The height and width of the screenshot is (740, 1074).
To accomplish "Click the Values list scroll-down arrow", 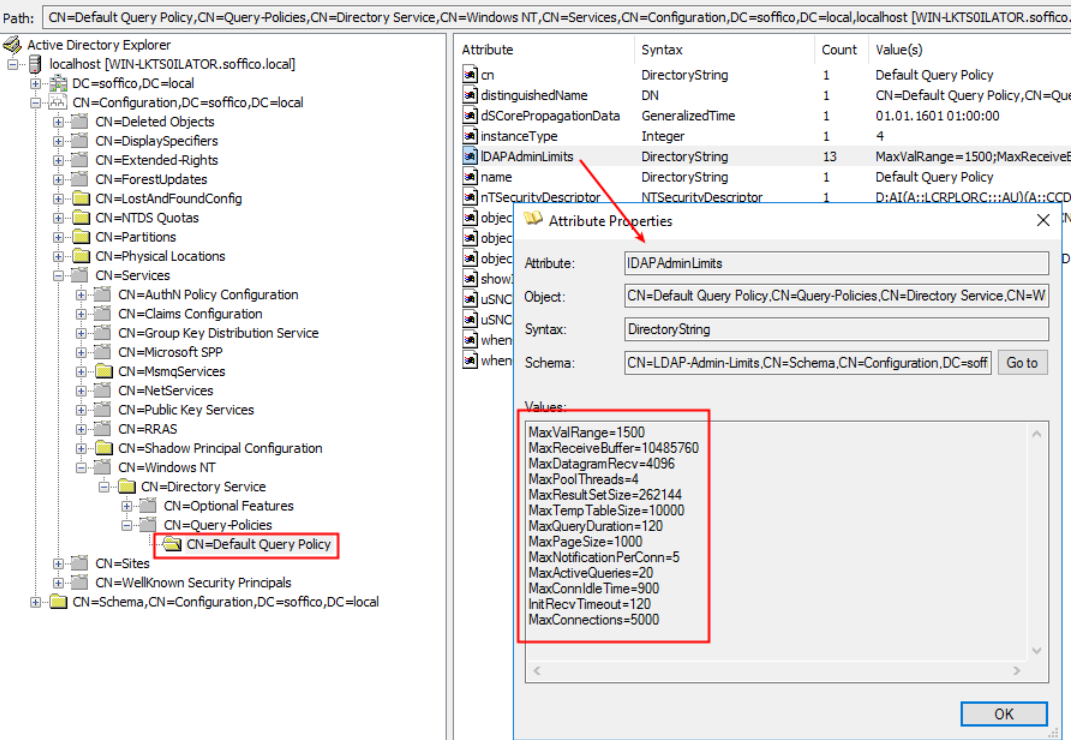I will pyautogui.click(x=1036, y=650).
